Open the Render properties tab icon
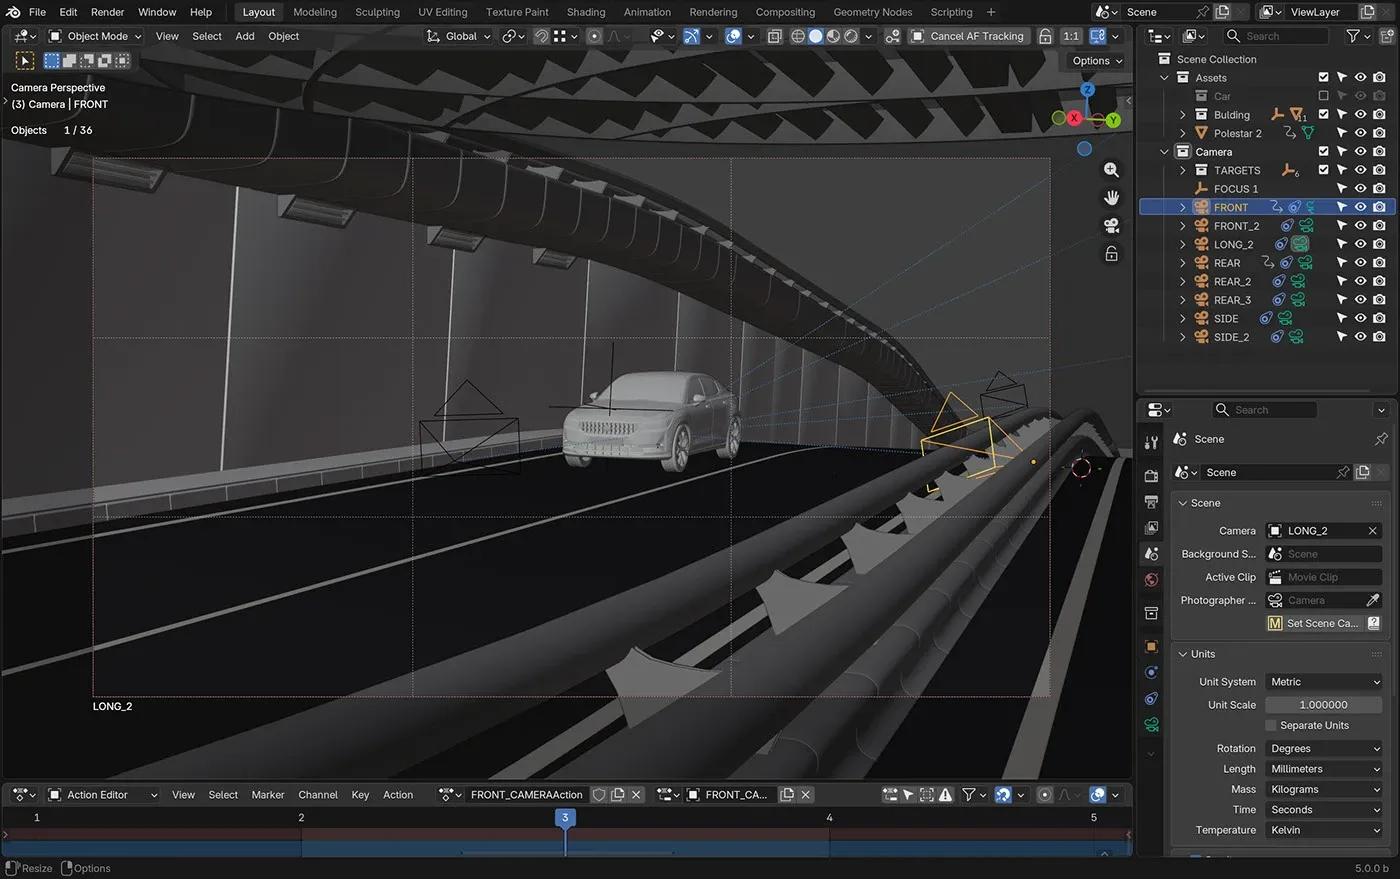 point(1151,476)
